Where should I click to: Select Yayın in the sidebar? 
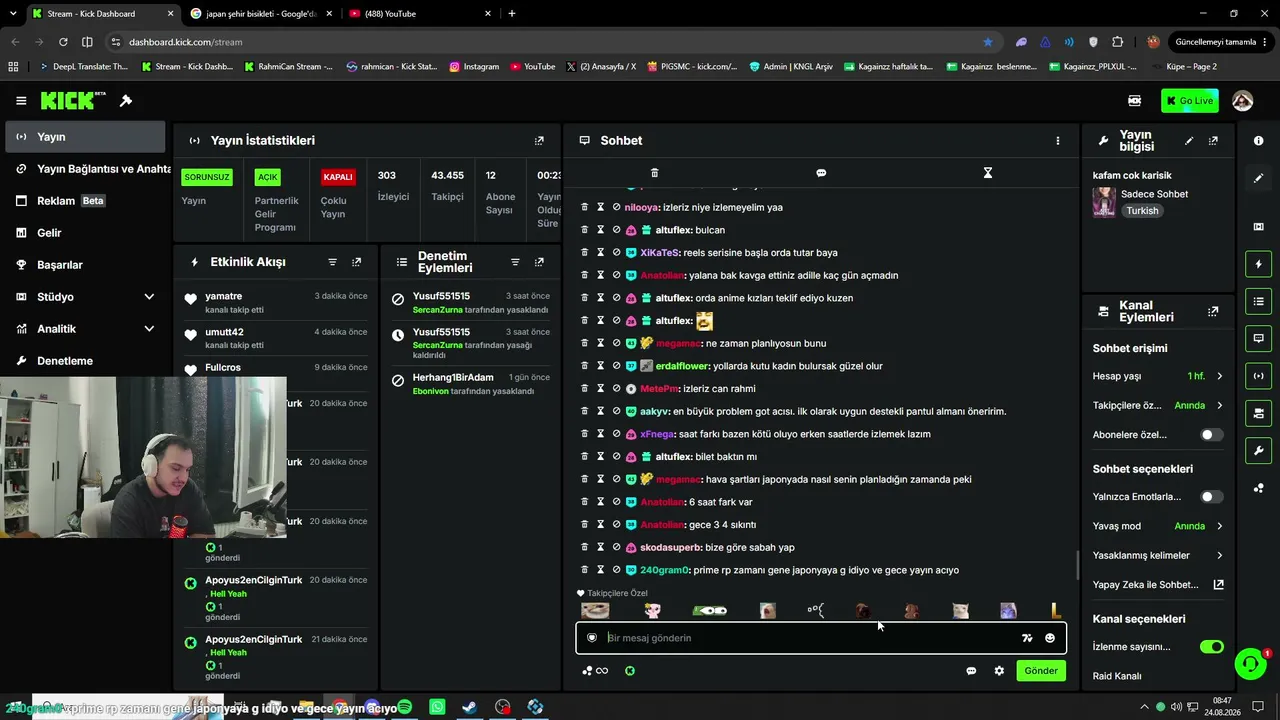point(84,137)
